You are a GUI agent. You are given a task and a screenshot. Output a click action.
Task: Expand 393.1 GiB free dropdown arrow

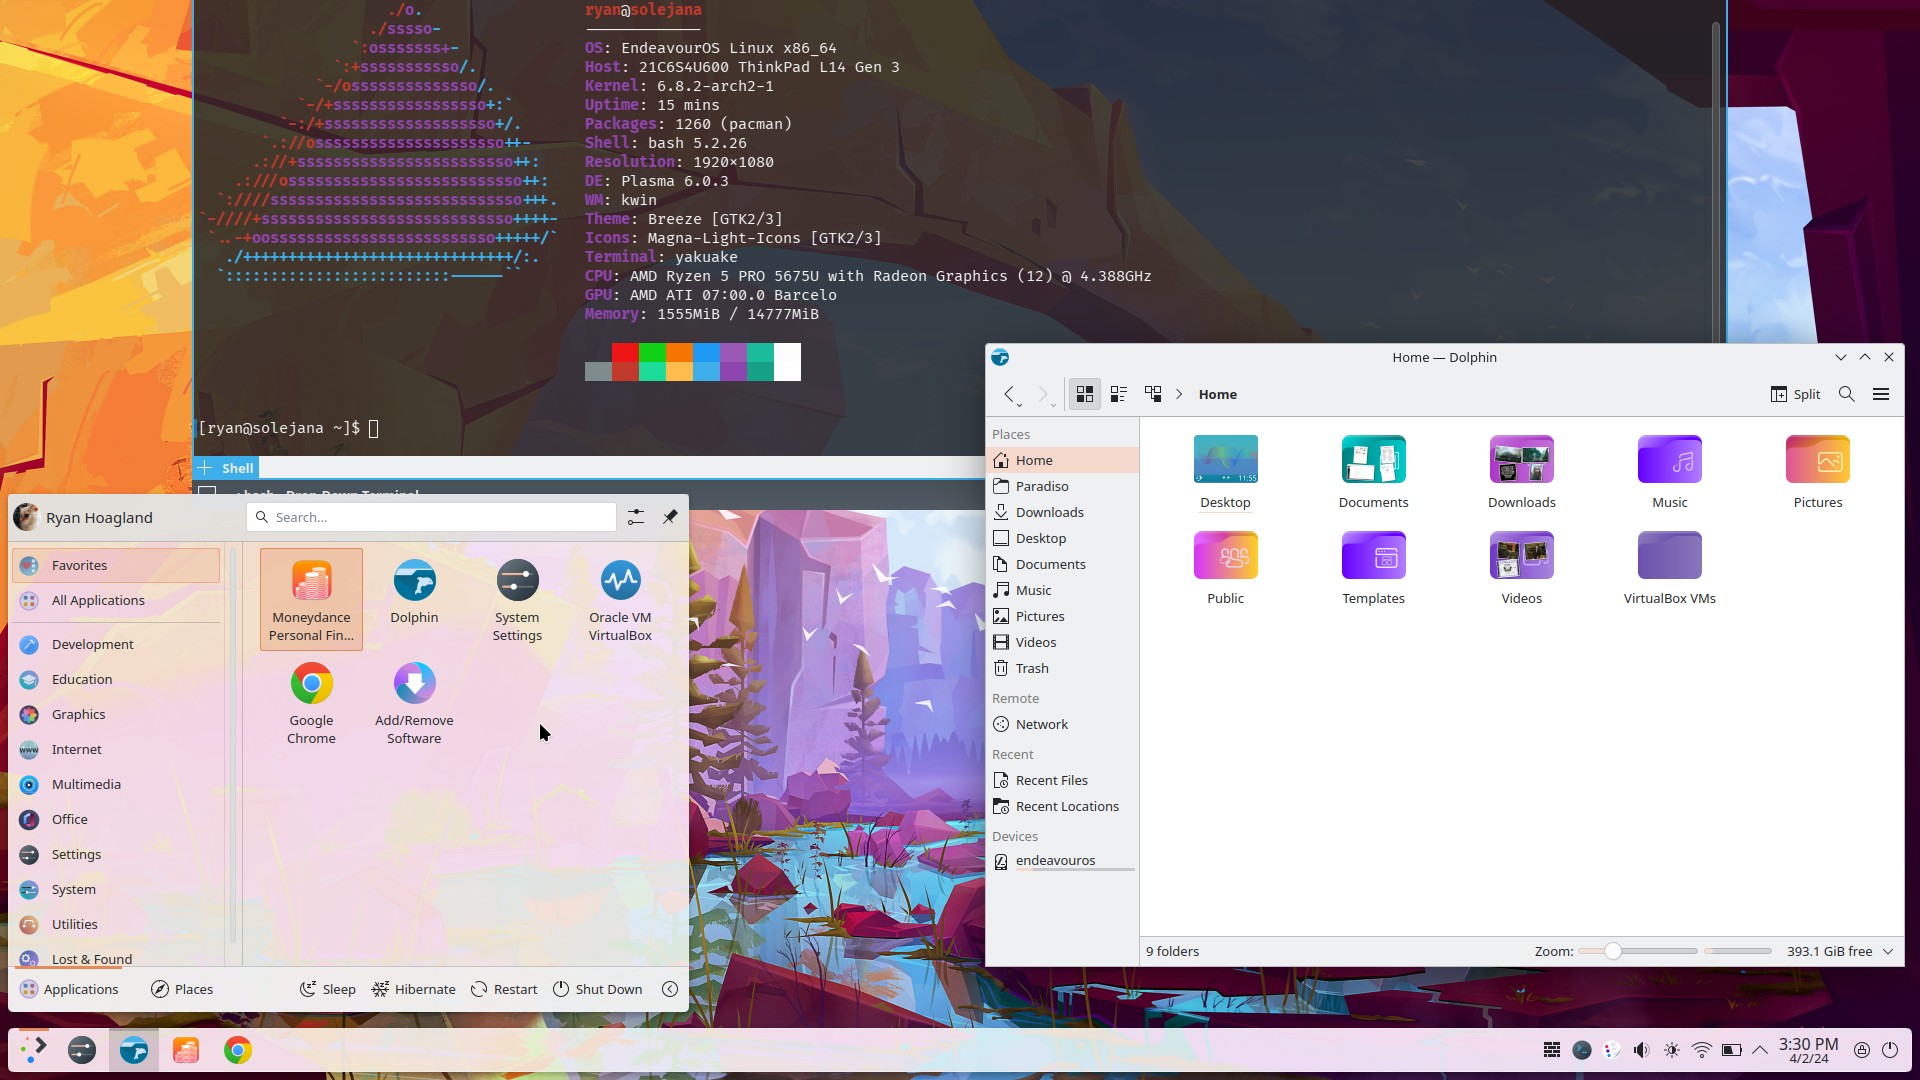point(1888,951)
